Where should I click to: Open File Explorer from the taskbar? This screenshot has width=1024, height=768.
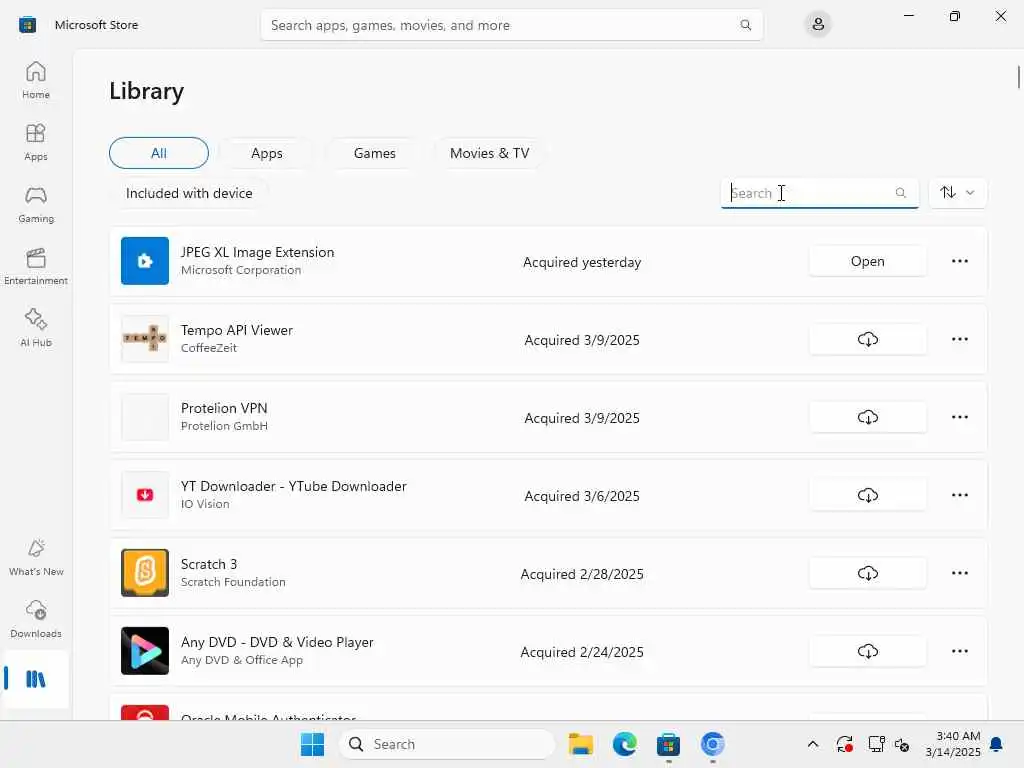(x=580, y=744)
